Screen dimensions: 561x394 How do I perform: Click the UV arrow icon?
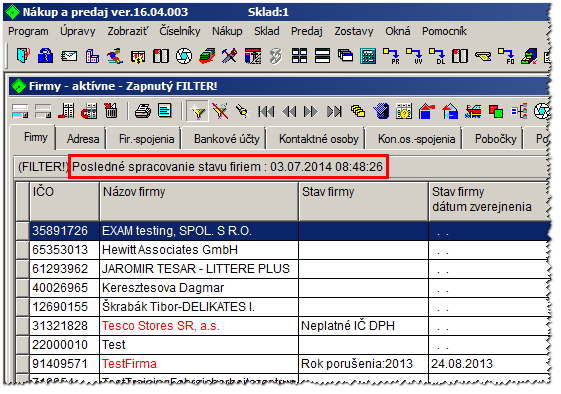(414, 56)
